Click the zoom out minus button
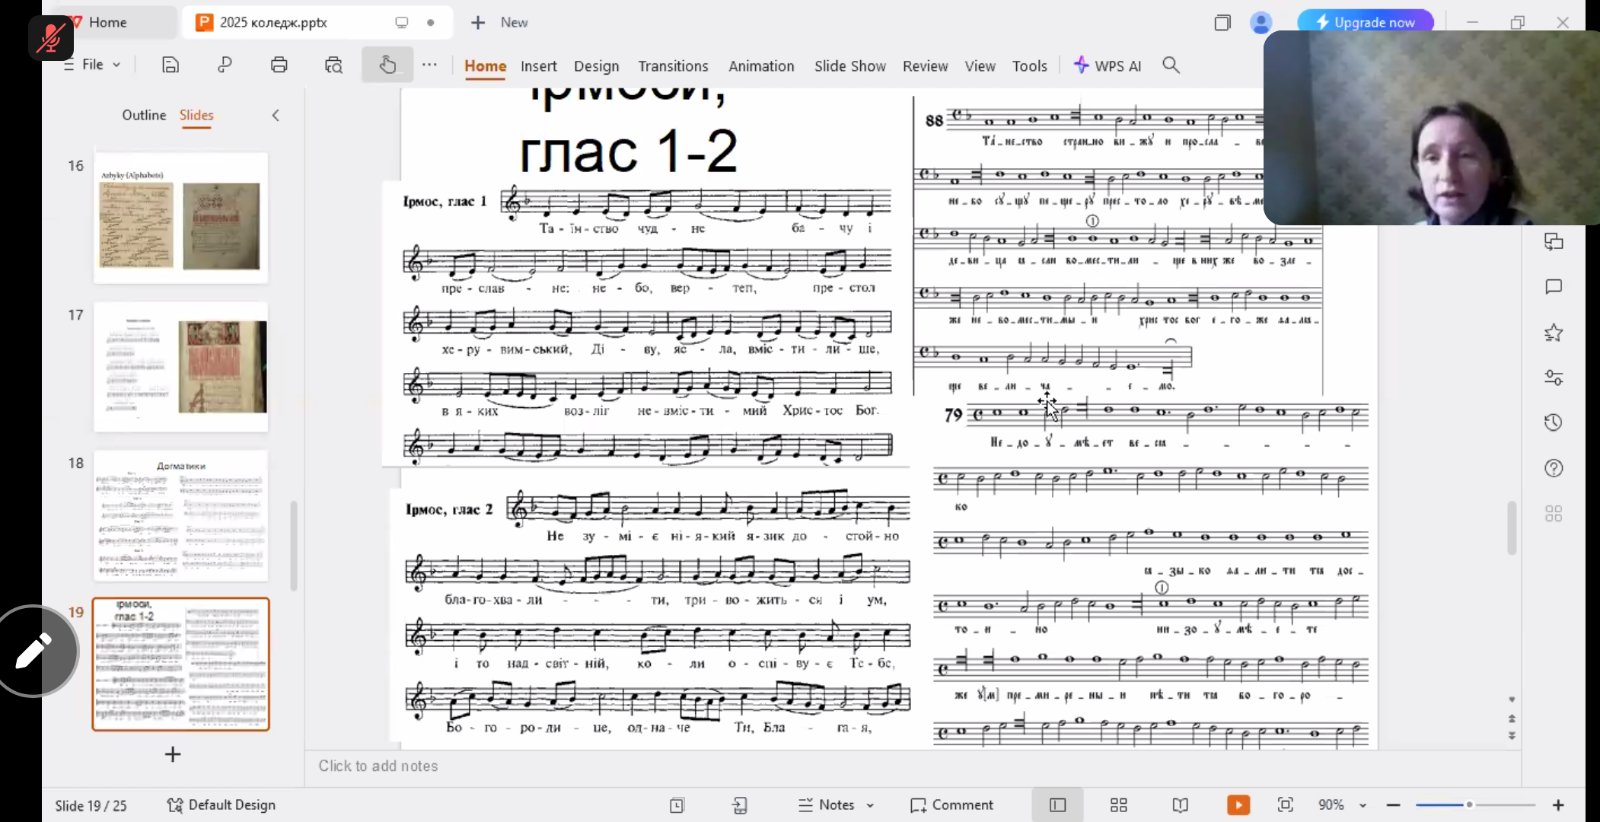The height and width of the screenshot is (822, 1600). (1393, 805)
